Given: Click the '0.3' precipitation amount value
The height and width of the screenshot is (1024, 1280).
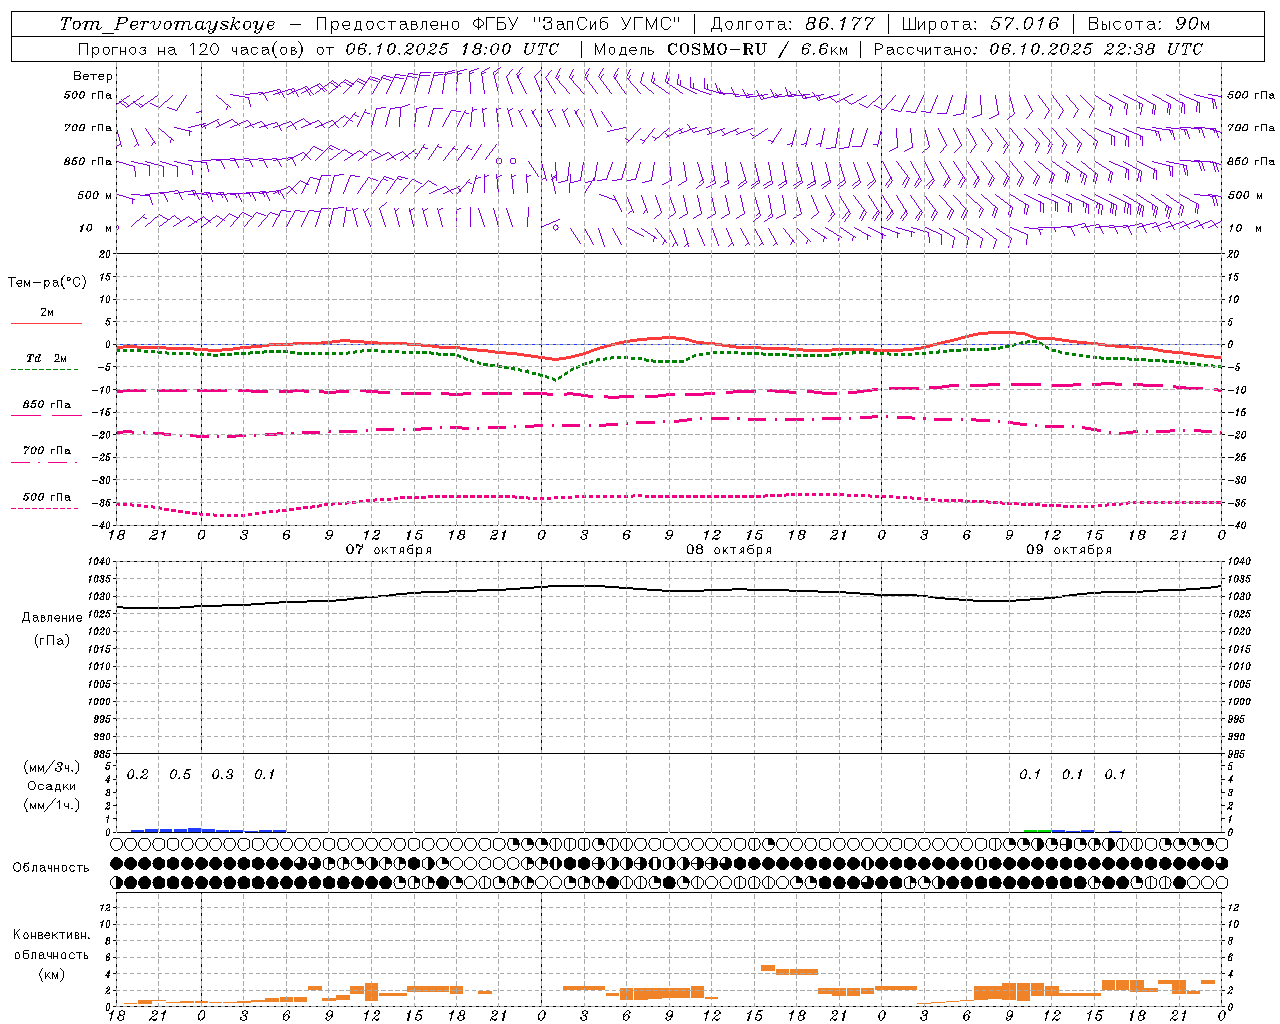Looking at the screenshot, I should pyautogui.click(x=222, y=774).
